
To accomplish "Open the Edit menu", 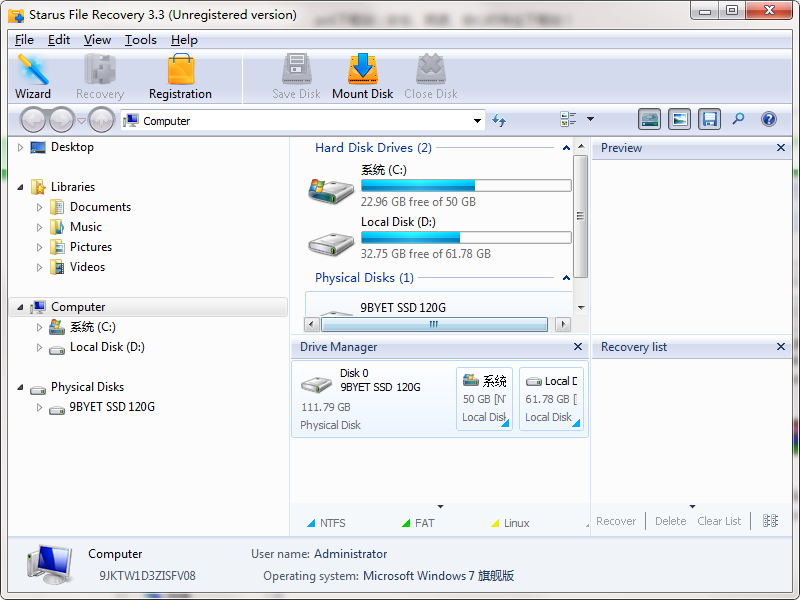I will point(59,40).
